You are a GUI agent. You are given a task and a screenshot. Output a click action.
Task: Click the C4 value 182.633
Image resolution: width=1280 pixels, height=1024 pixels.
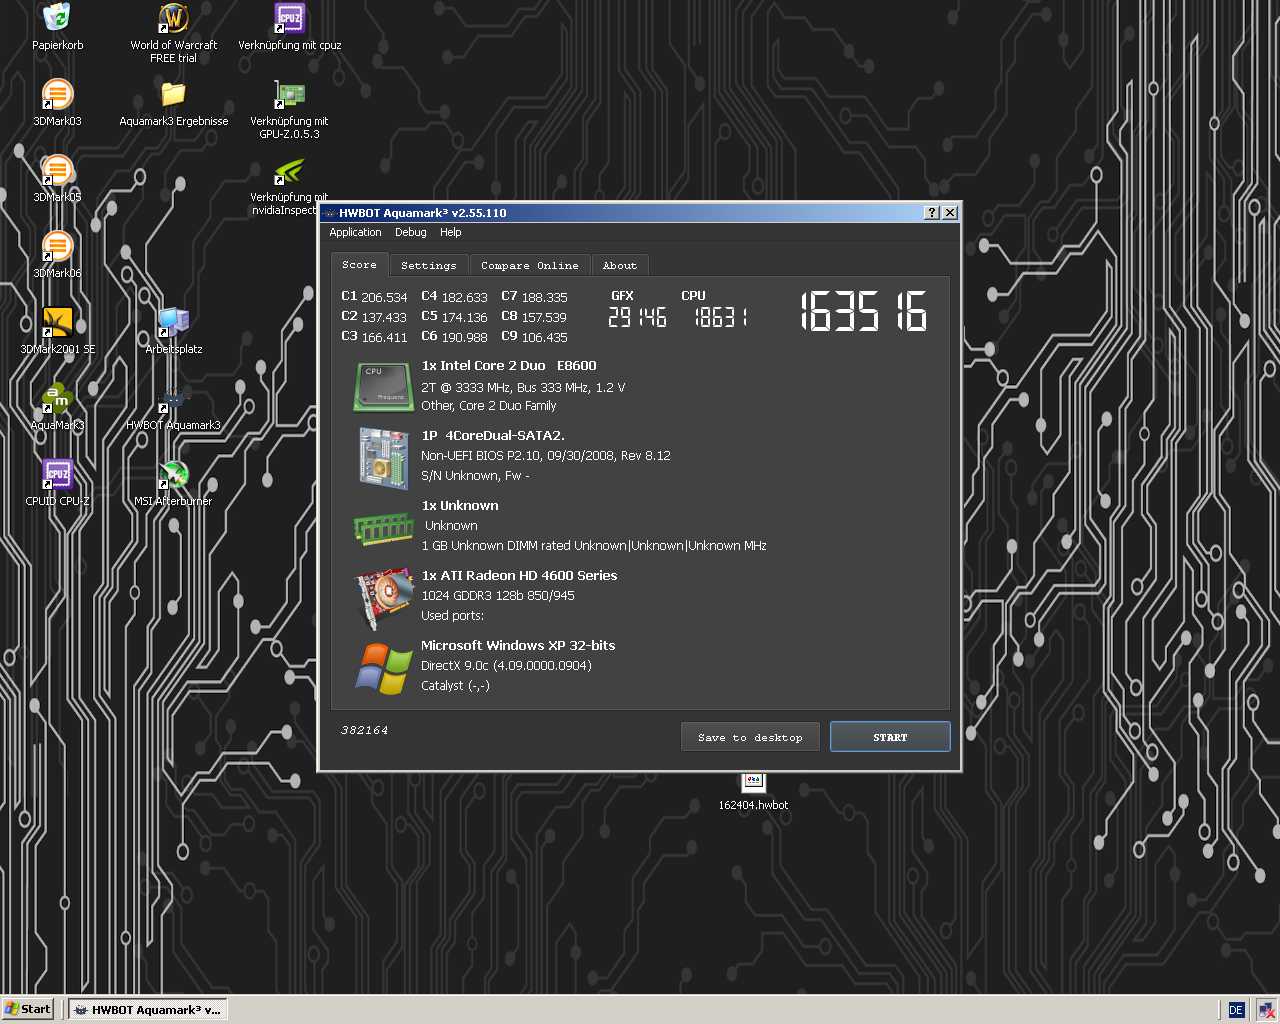pos(464,298)
